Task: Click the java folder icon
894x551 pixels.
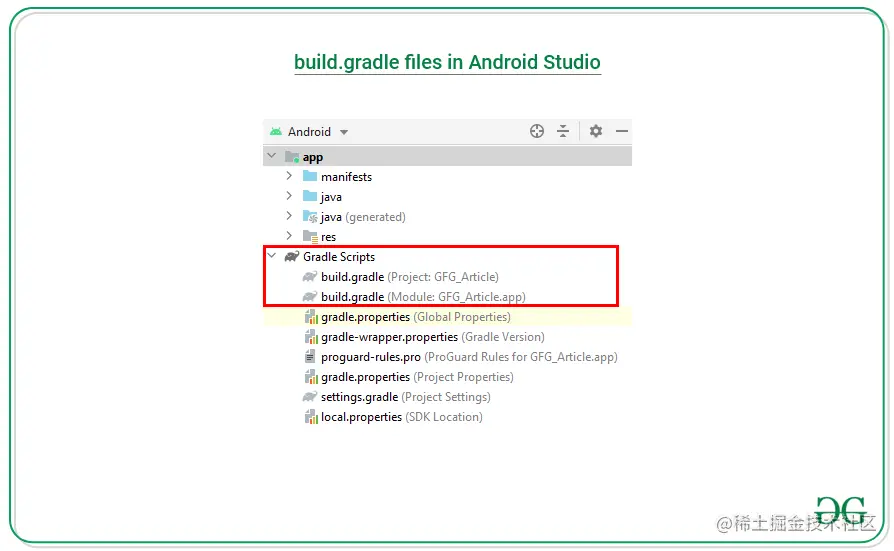Action: [x=310, y=196]
